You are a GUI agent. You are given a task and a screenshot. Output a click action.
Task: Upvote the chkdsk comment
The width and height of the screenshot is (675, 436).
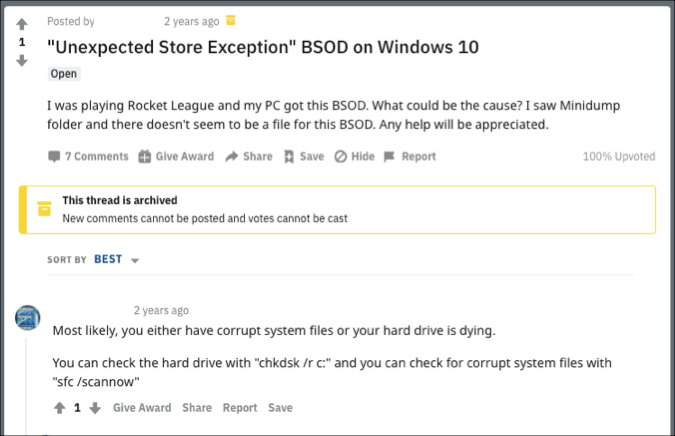pyautogui.click(x=59, y=408)
